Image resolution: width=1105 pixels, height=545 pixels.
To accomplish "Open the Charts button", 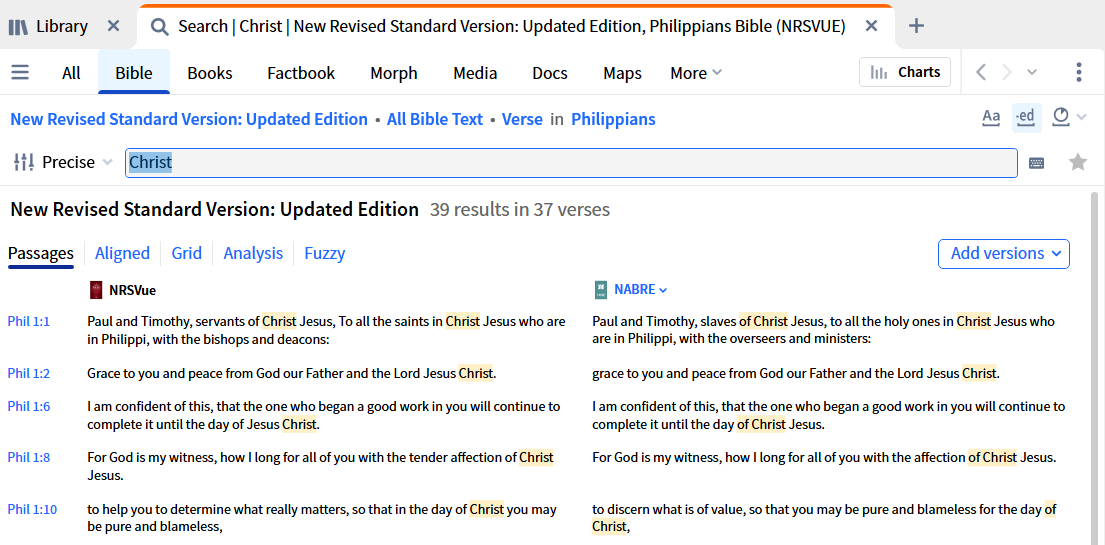I will pyautogui.click(x=905, y=72).
